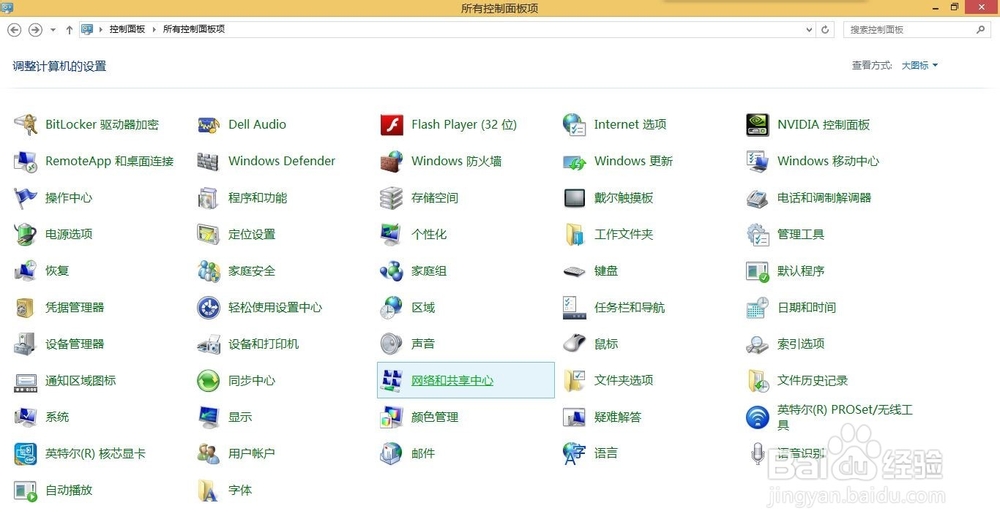Open recent locations dropdown next to forward
This screenshot has width=1000, height=530.
coord(53,29)
